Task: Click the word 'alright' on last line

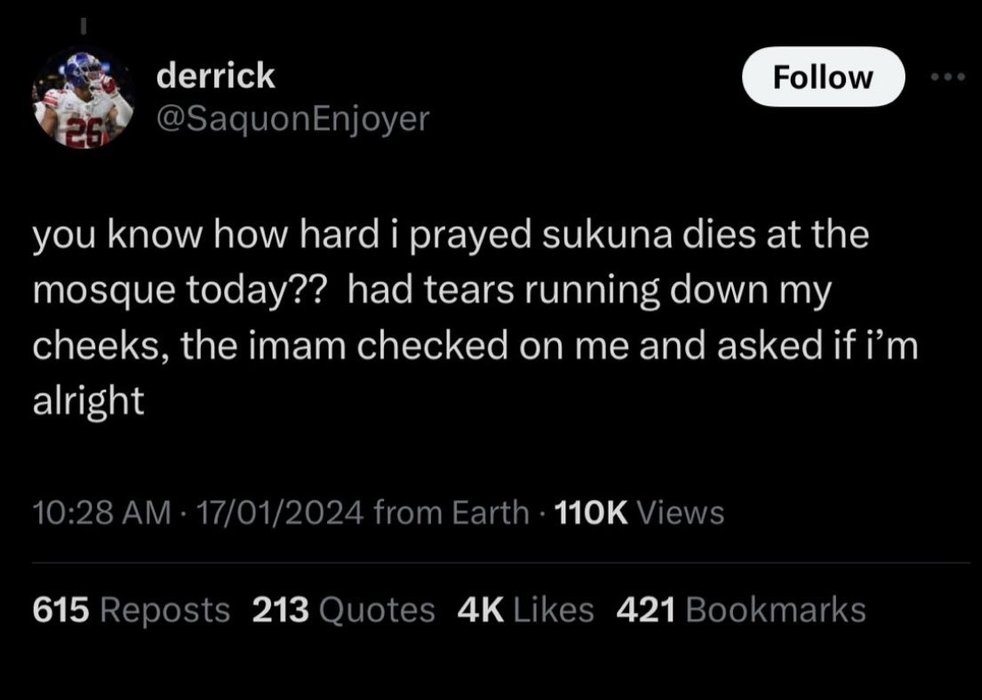Action: [89, 401]
